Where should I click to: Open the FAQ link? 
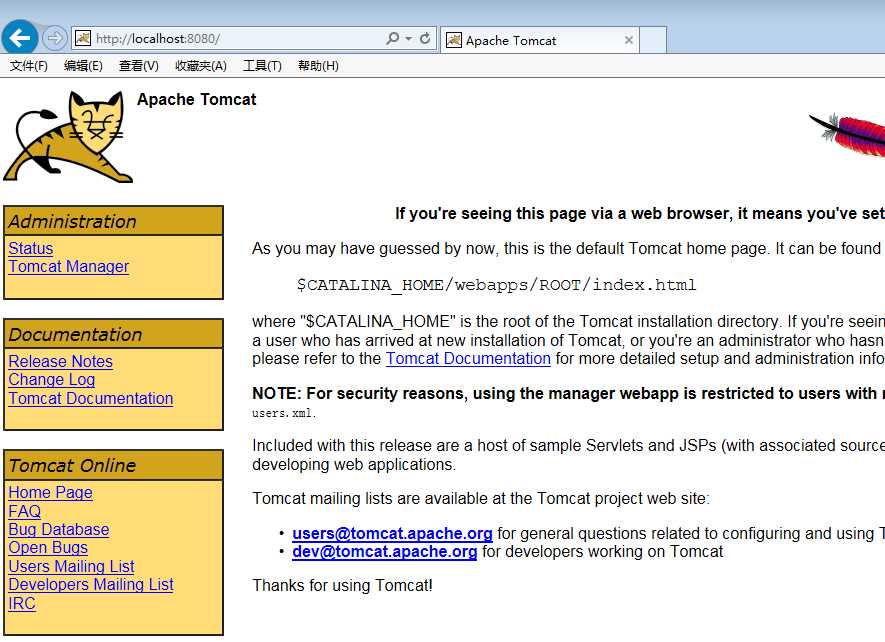(x=25, y=511)
